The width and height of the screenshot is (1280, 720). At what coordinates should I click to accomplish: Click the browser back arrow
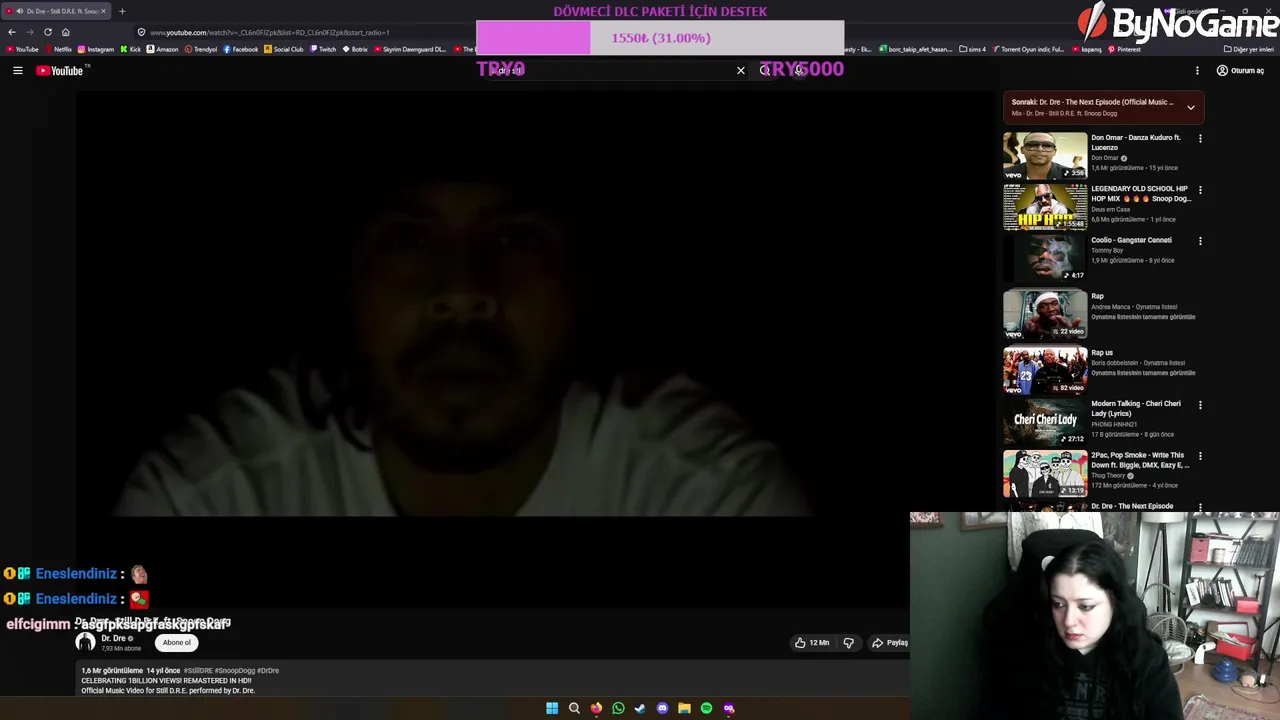coord(12,32)
